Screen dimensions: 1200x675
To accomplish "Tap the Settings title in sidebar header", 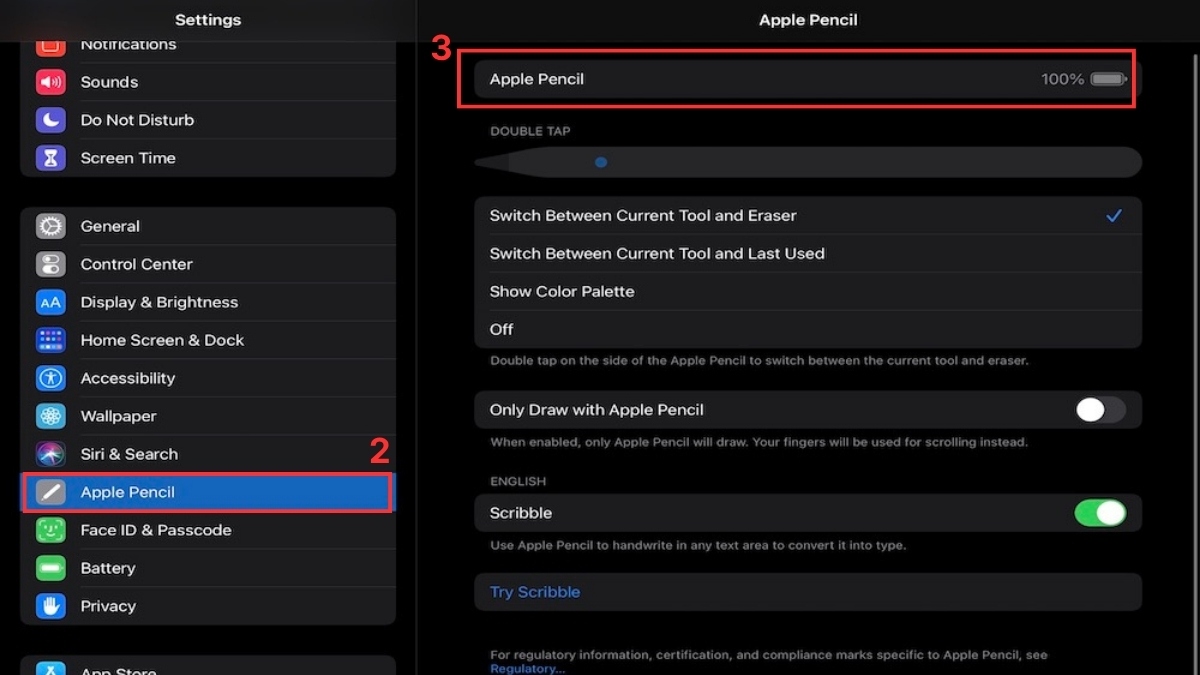I will point(208,20).
